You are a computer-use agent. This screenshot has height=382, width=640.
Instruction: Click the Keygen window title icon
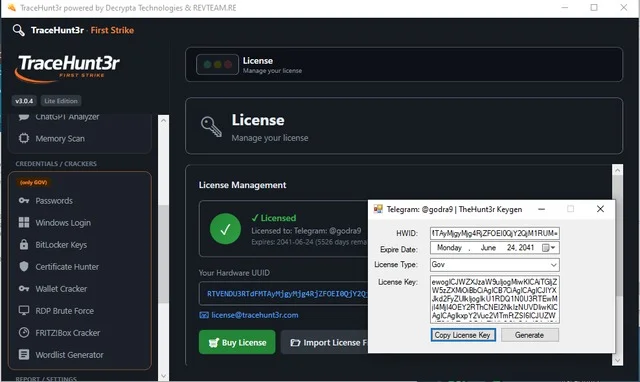coord(378,209)
